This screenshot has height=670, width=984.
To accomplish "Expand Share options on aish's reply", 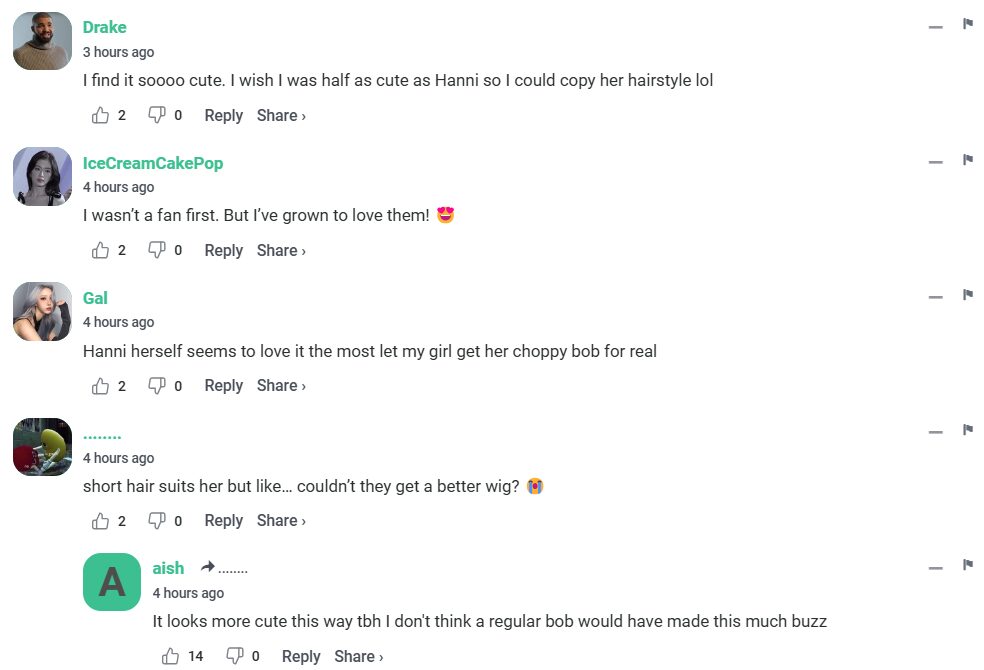I will point(358,657).
